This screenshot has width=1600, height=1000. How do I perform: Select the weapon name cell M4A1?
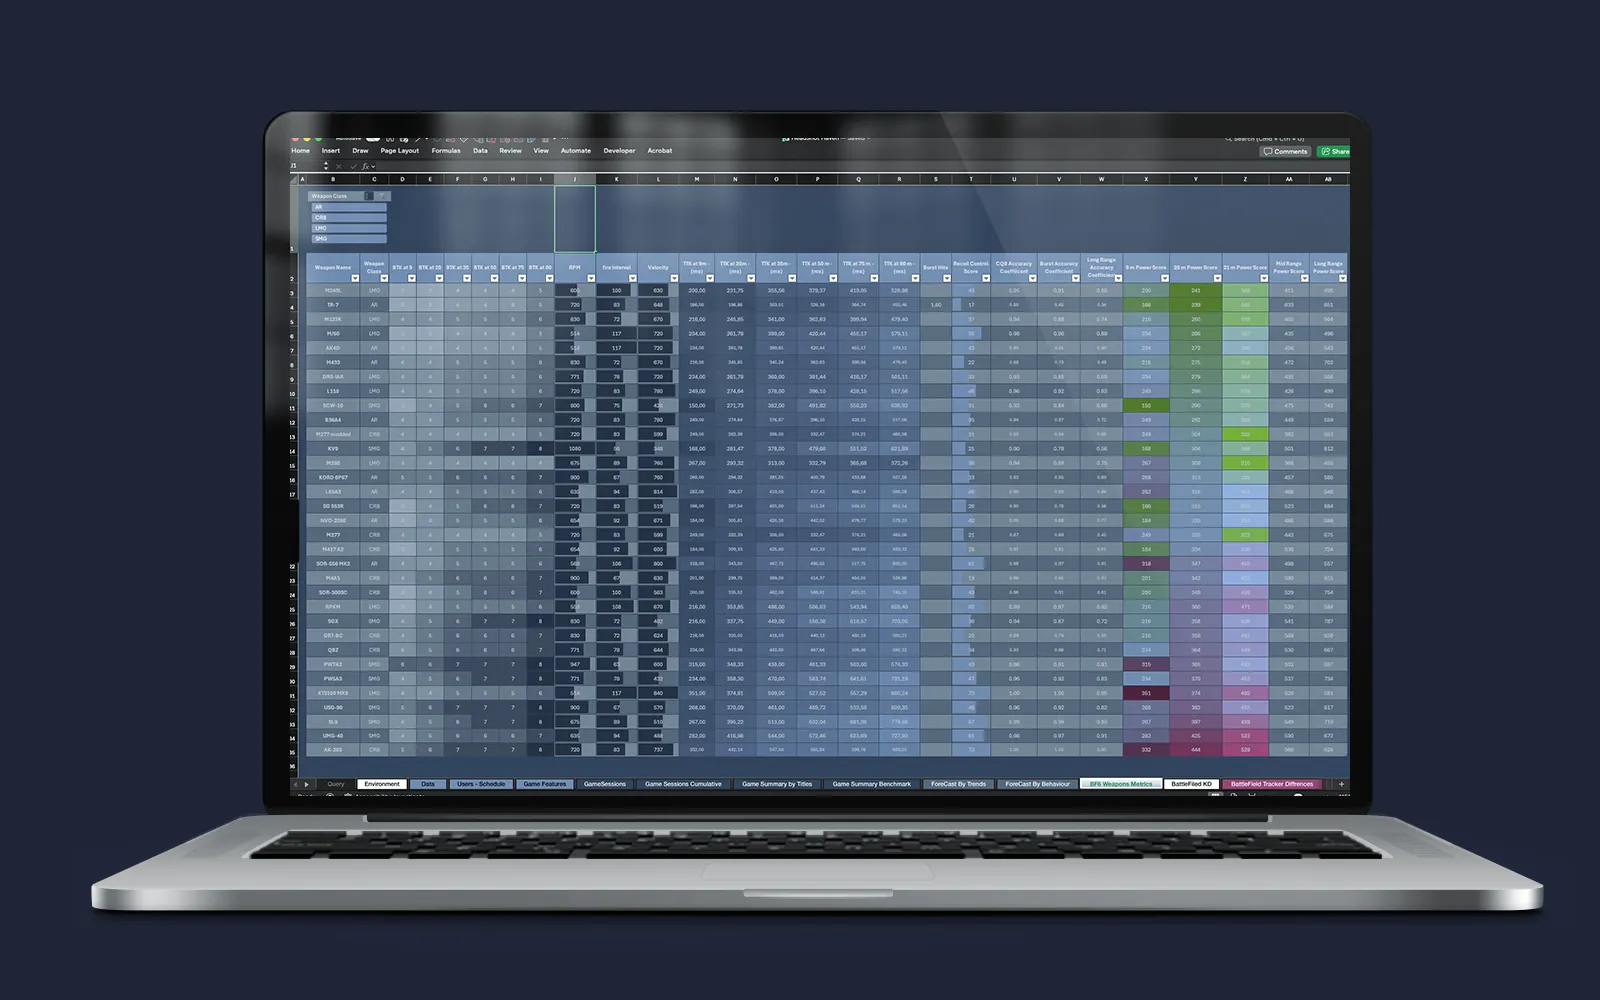tap(333, 578)
